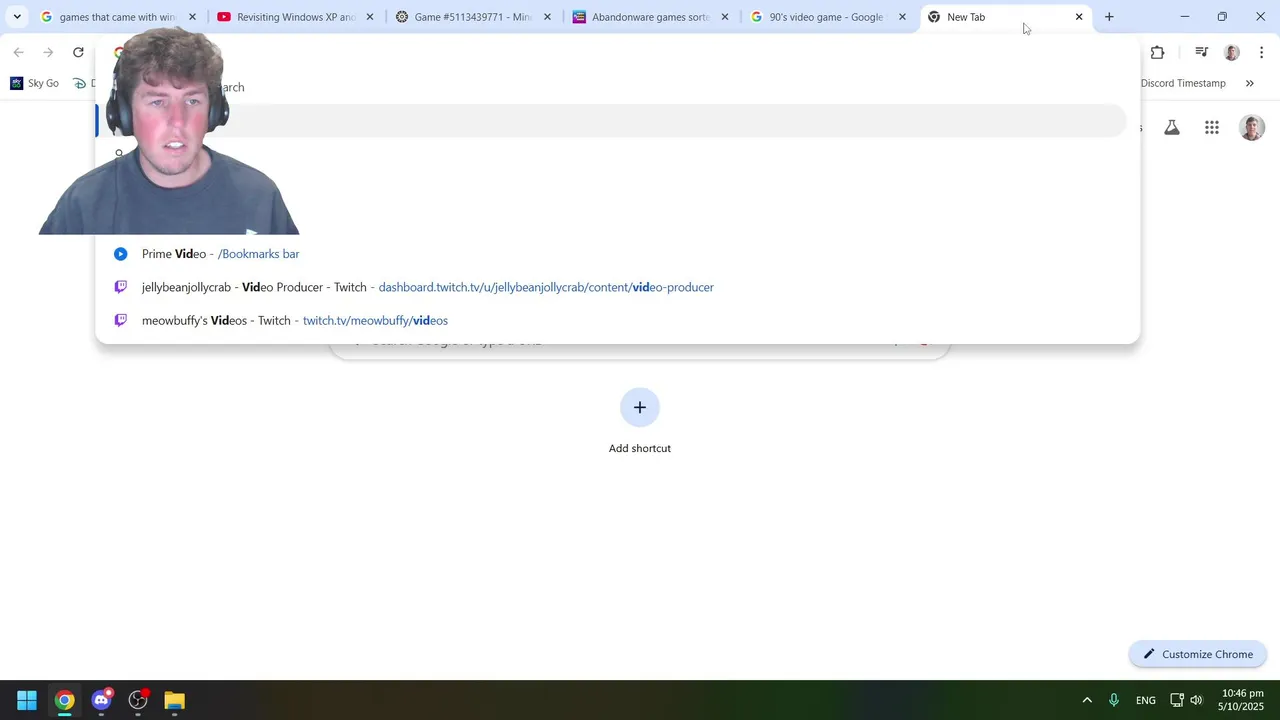
Task: Go forward to next page
Action: coord(48,52)
